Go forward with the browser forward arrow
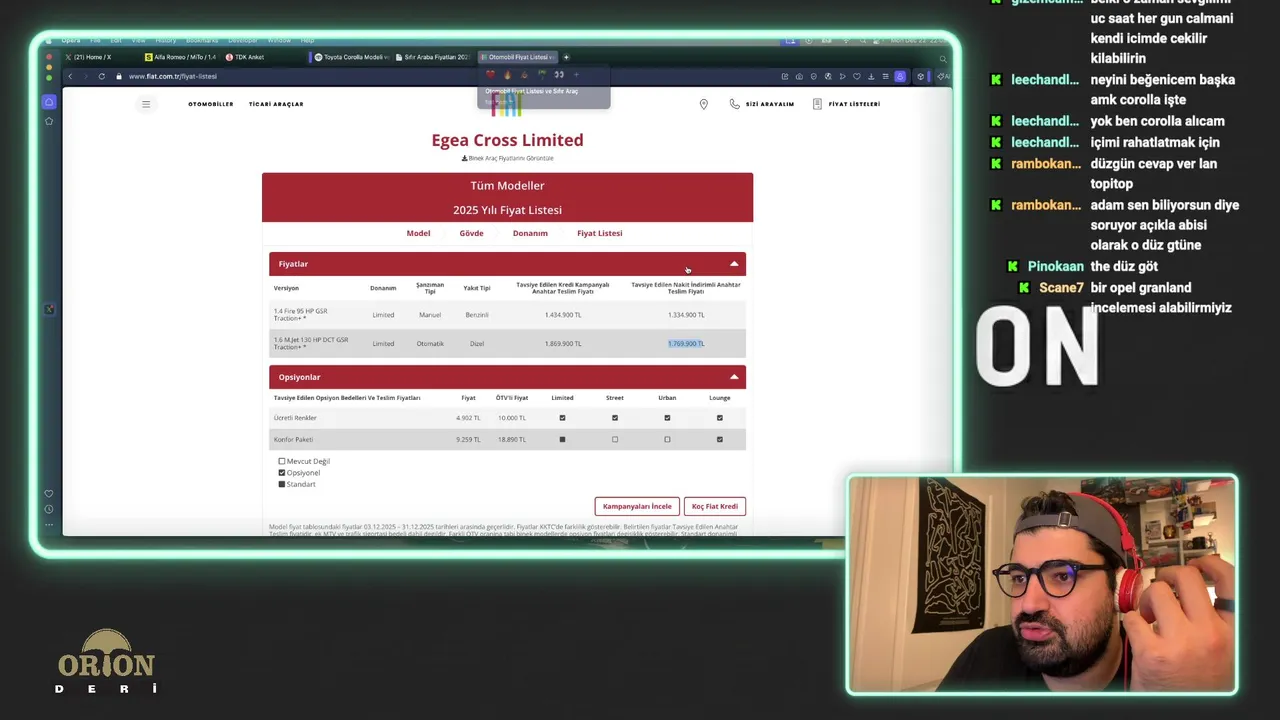The width and height of the screenshot is (1280, 720). (x=84, y=76)
